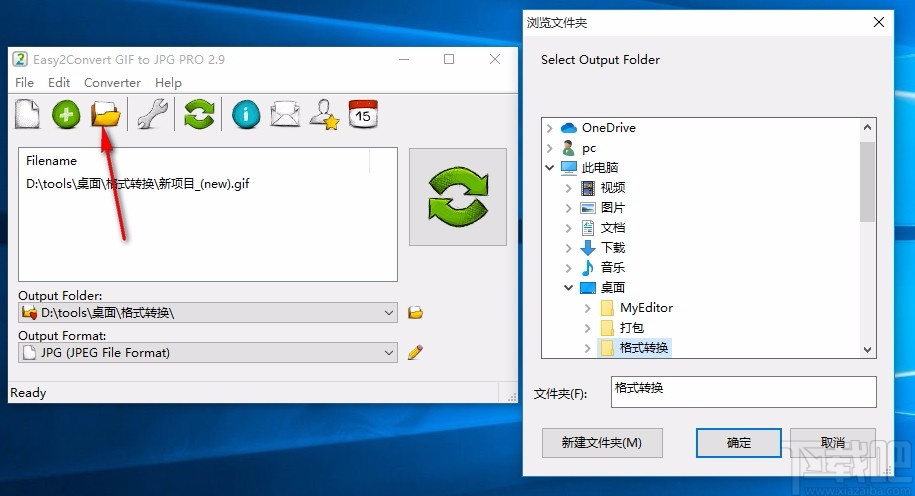Expand the 文档 folder node
915x496 pixels.
point(568,228)
